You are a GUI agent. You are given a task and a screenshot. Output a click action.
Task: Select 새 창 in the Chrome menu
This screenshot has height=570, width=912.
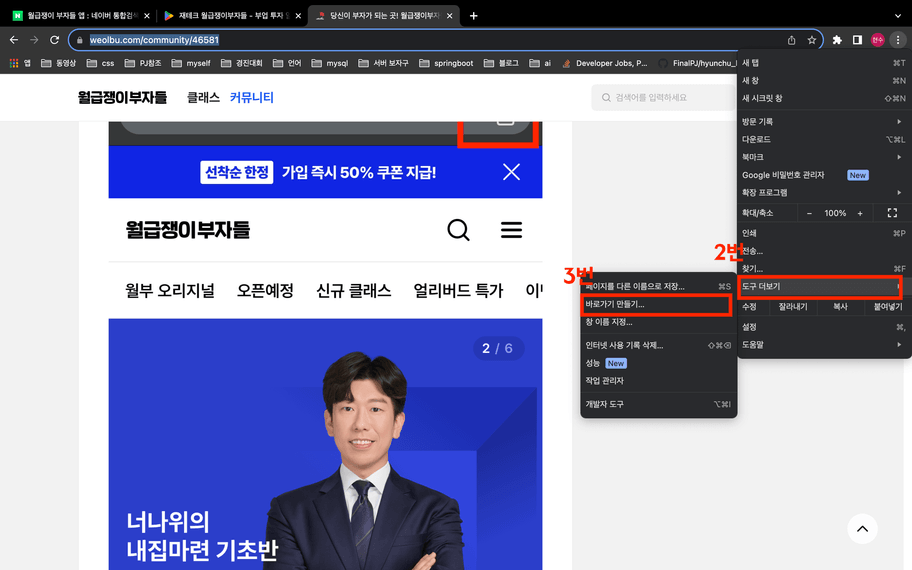(x=824, y=80)
